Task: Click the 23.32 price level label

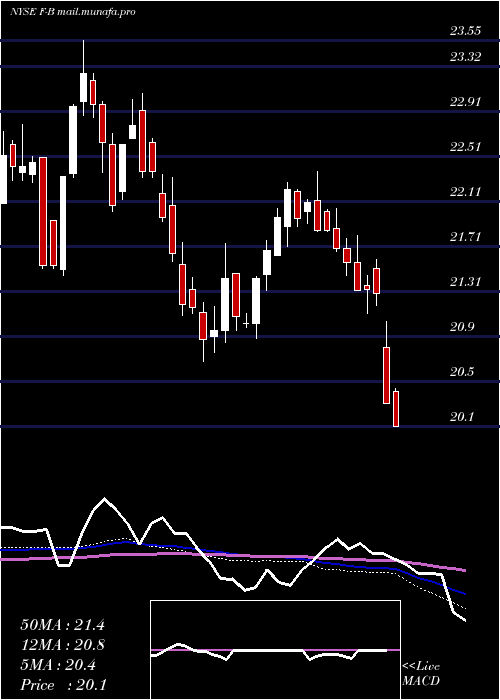Action: 465,57
